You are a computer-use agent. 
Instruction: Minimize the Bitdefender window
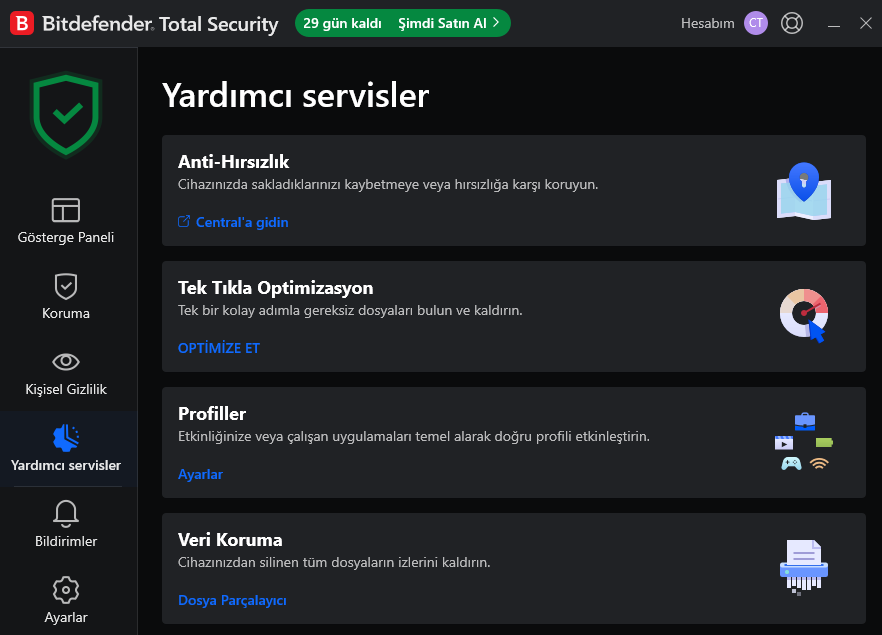(x=834, y=24)
